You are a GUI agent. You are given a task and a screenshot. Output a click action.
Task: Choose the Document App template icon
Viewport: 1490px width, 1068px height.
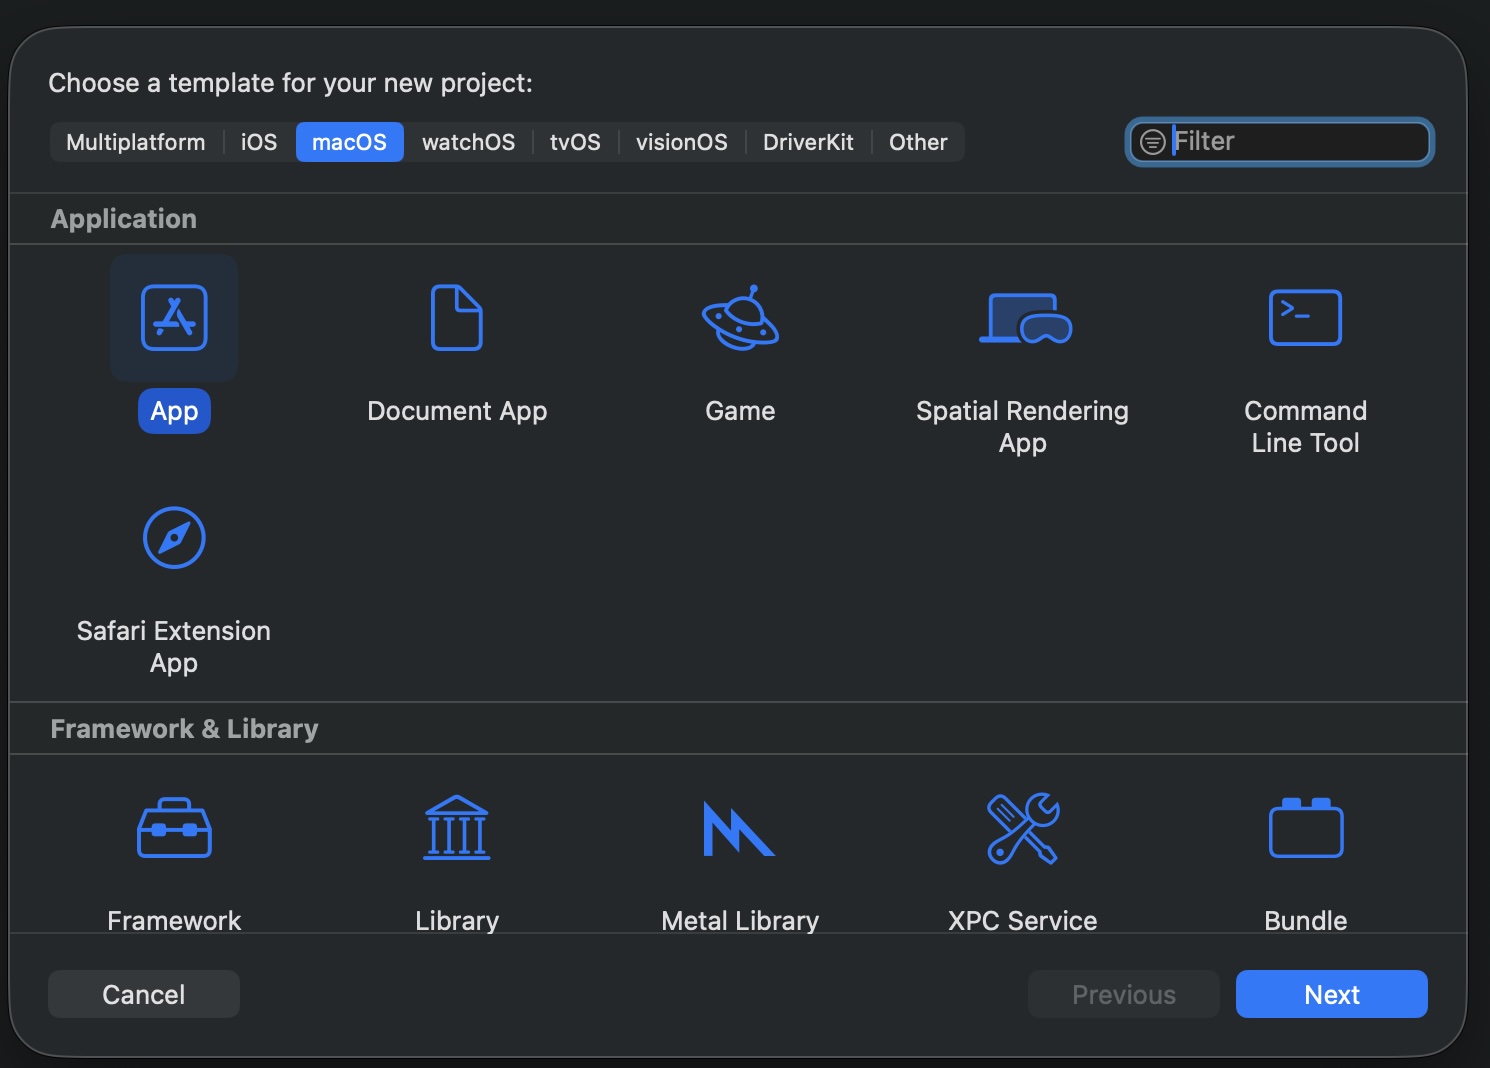(457, 318)
